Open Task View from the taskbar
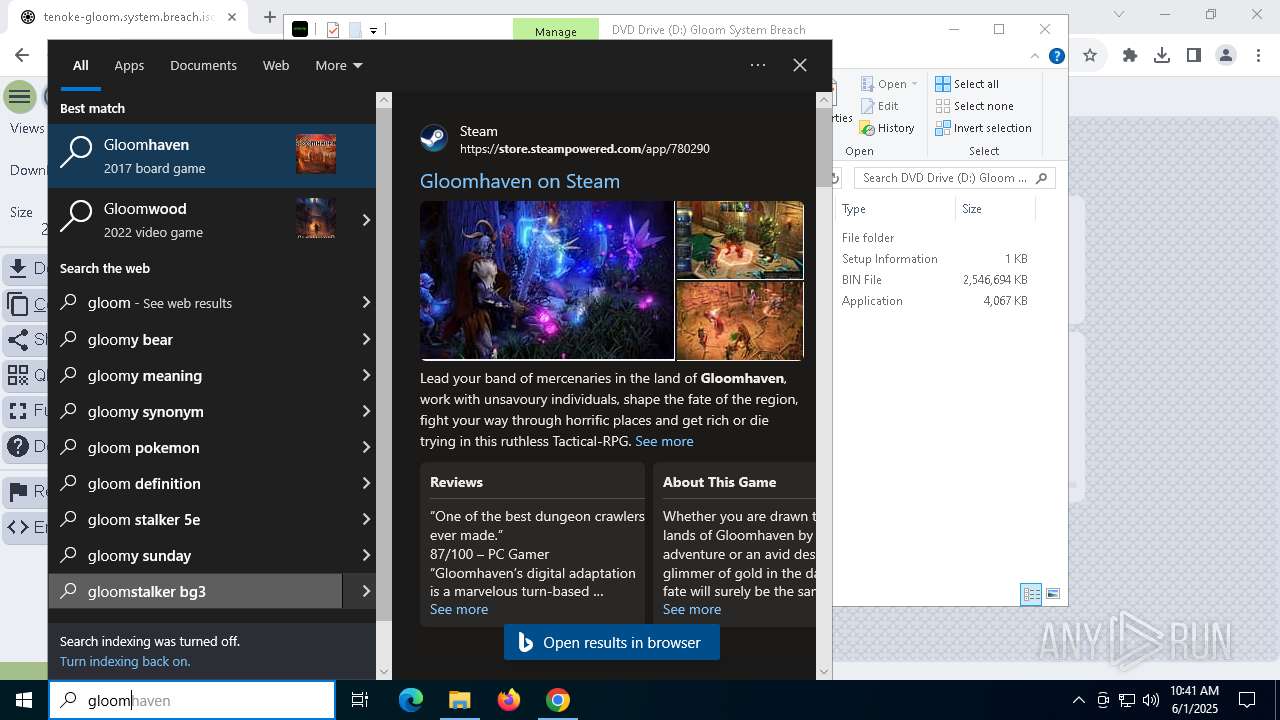1280x720 pixels. (360, 700)
